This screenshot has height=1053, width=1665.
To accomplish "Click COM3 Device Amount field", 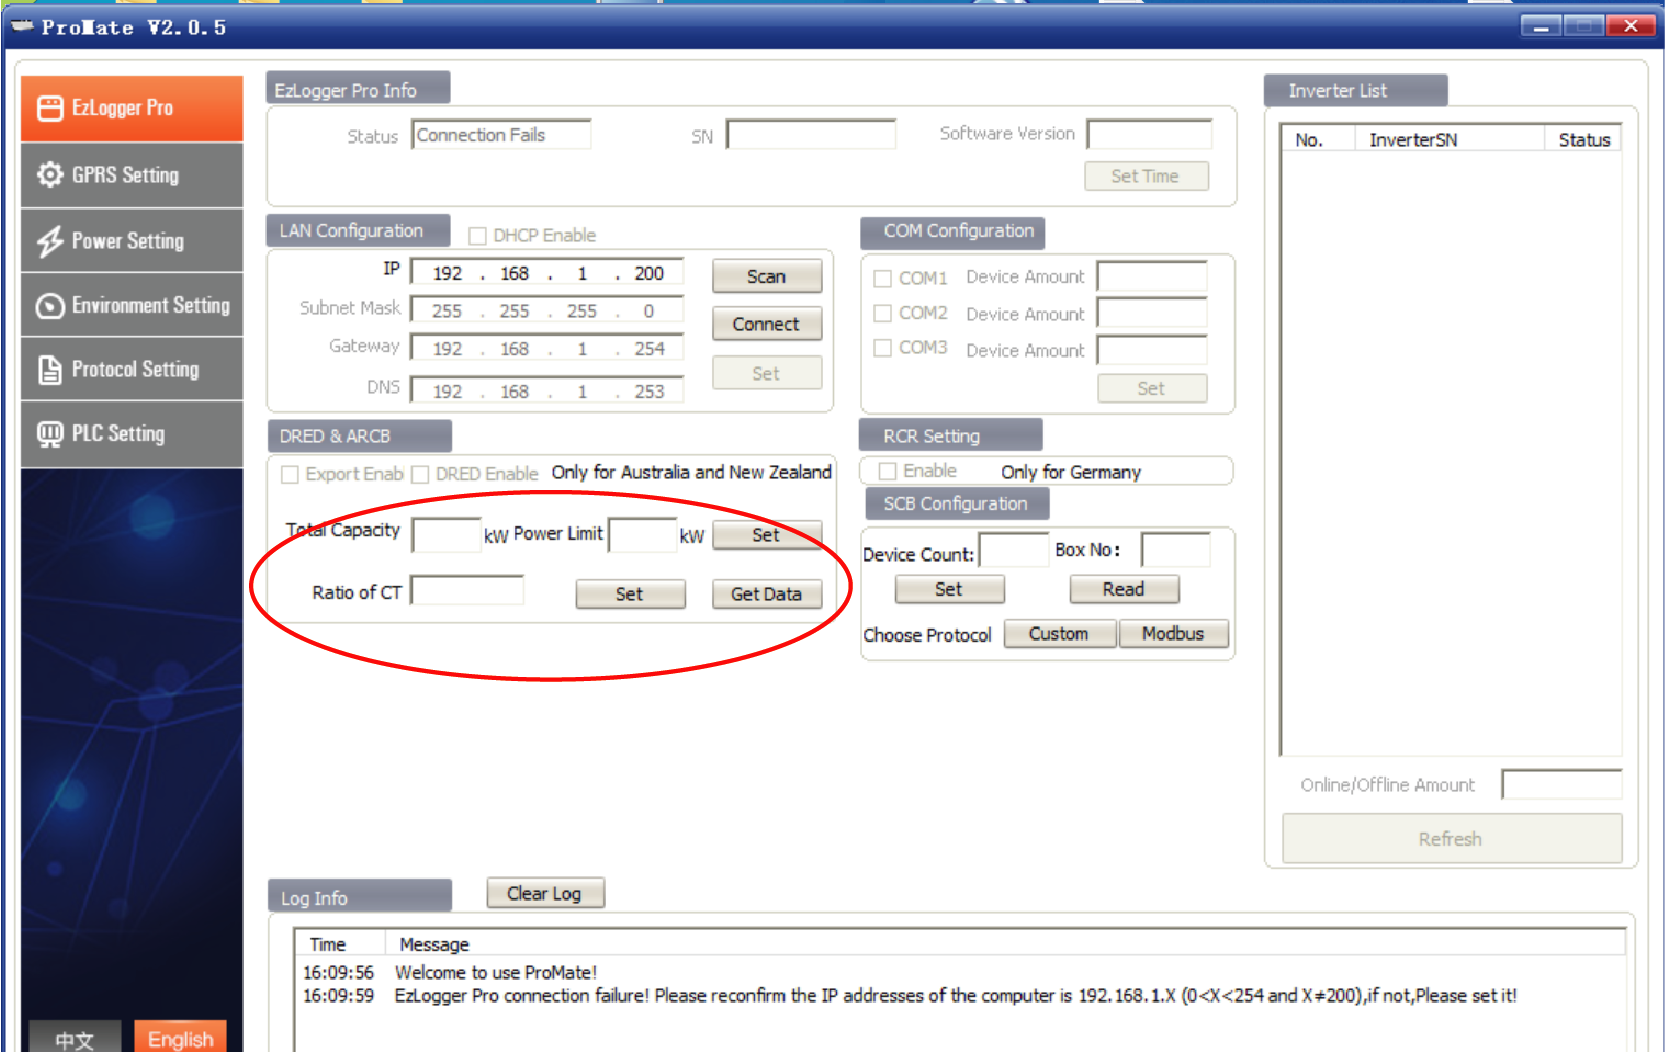I will (x=1152, y=351).
